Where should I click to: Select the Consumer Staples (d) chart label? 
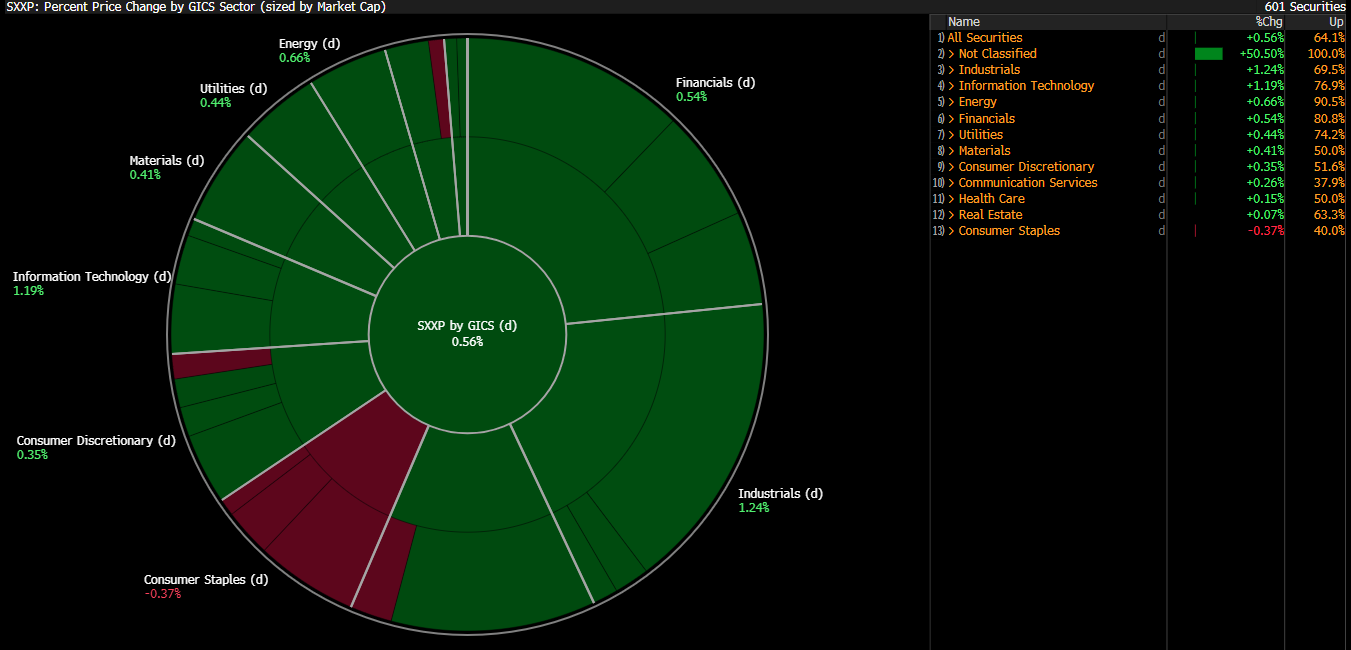[206, 580]
